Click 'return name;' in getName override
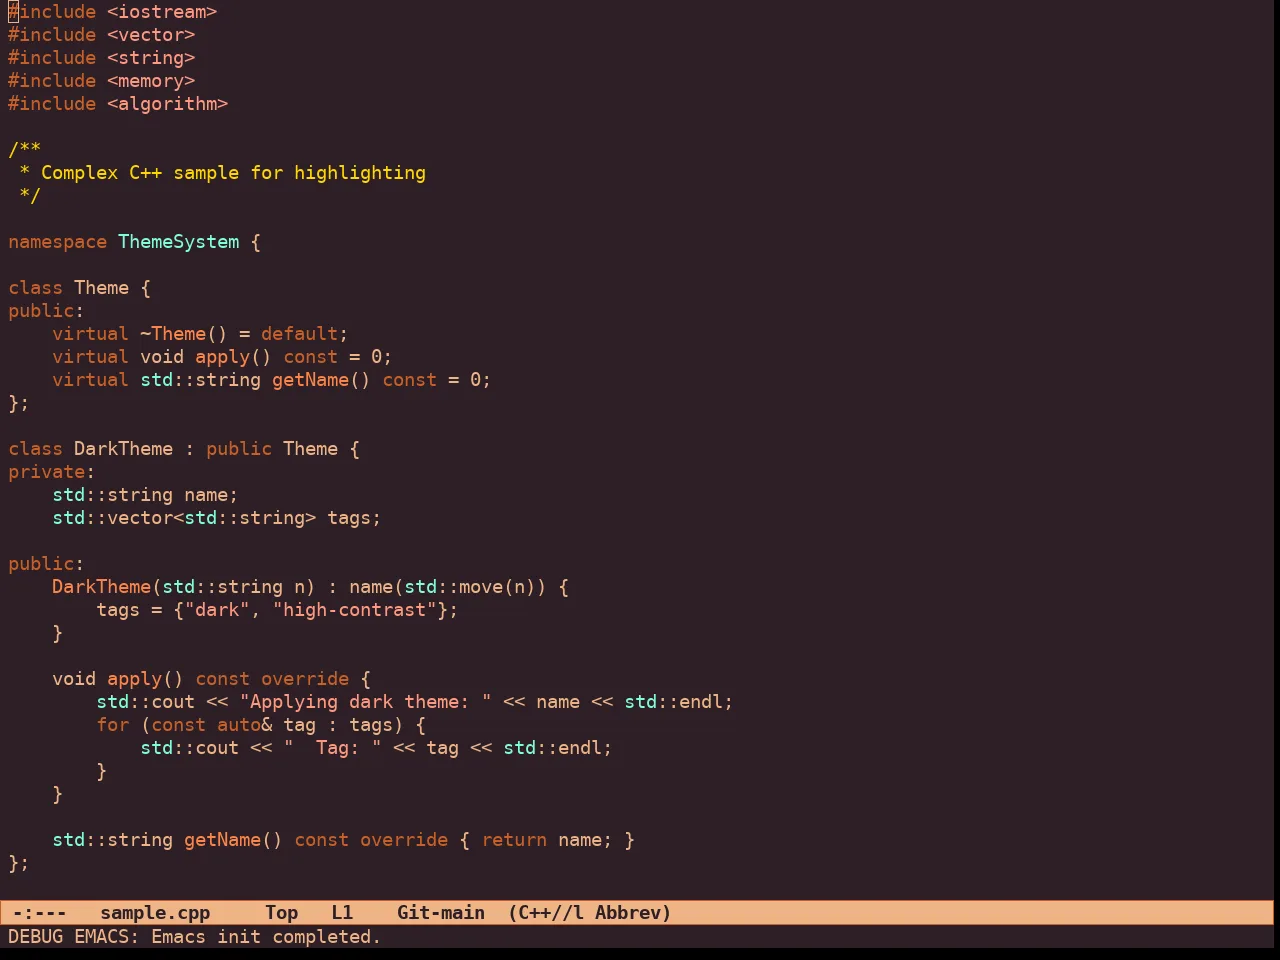This screenshot has width=1280, height=960. (547, 840)
